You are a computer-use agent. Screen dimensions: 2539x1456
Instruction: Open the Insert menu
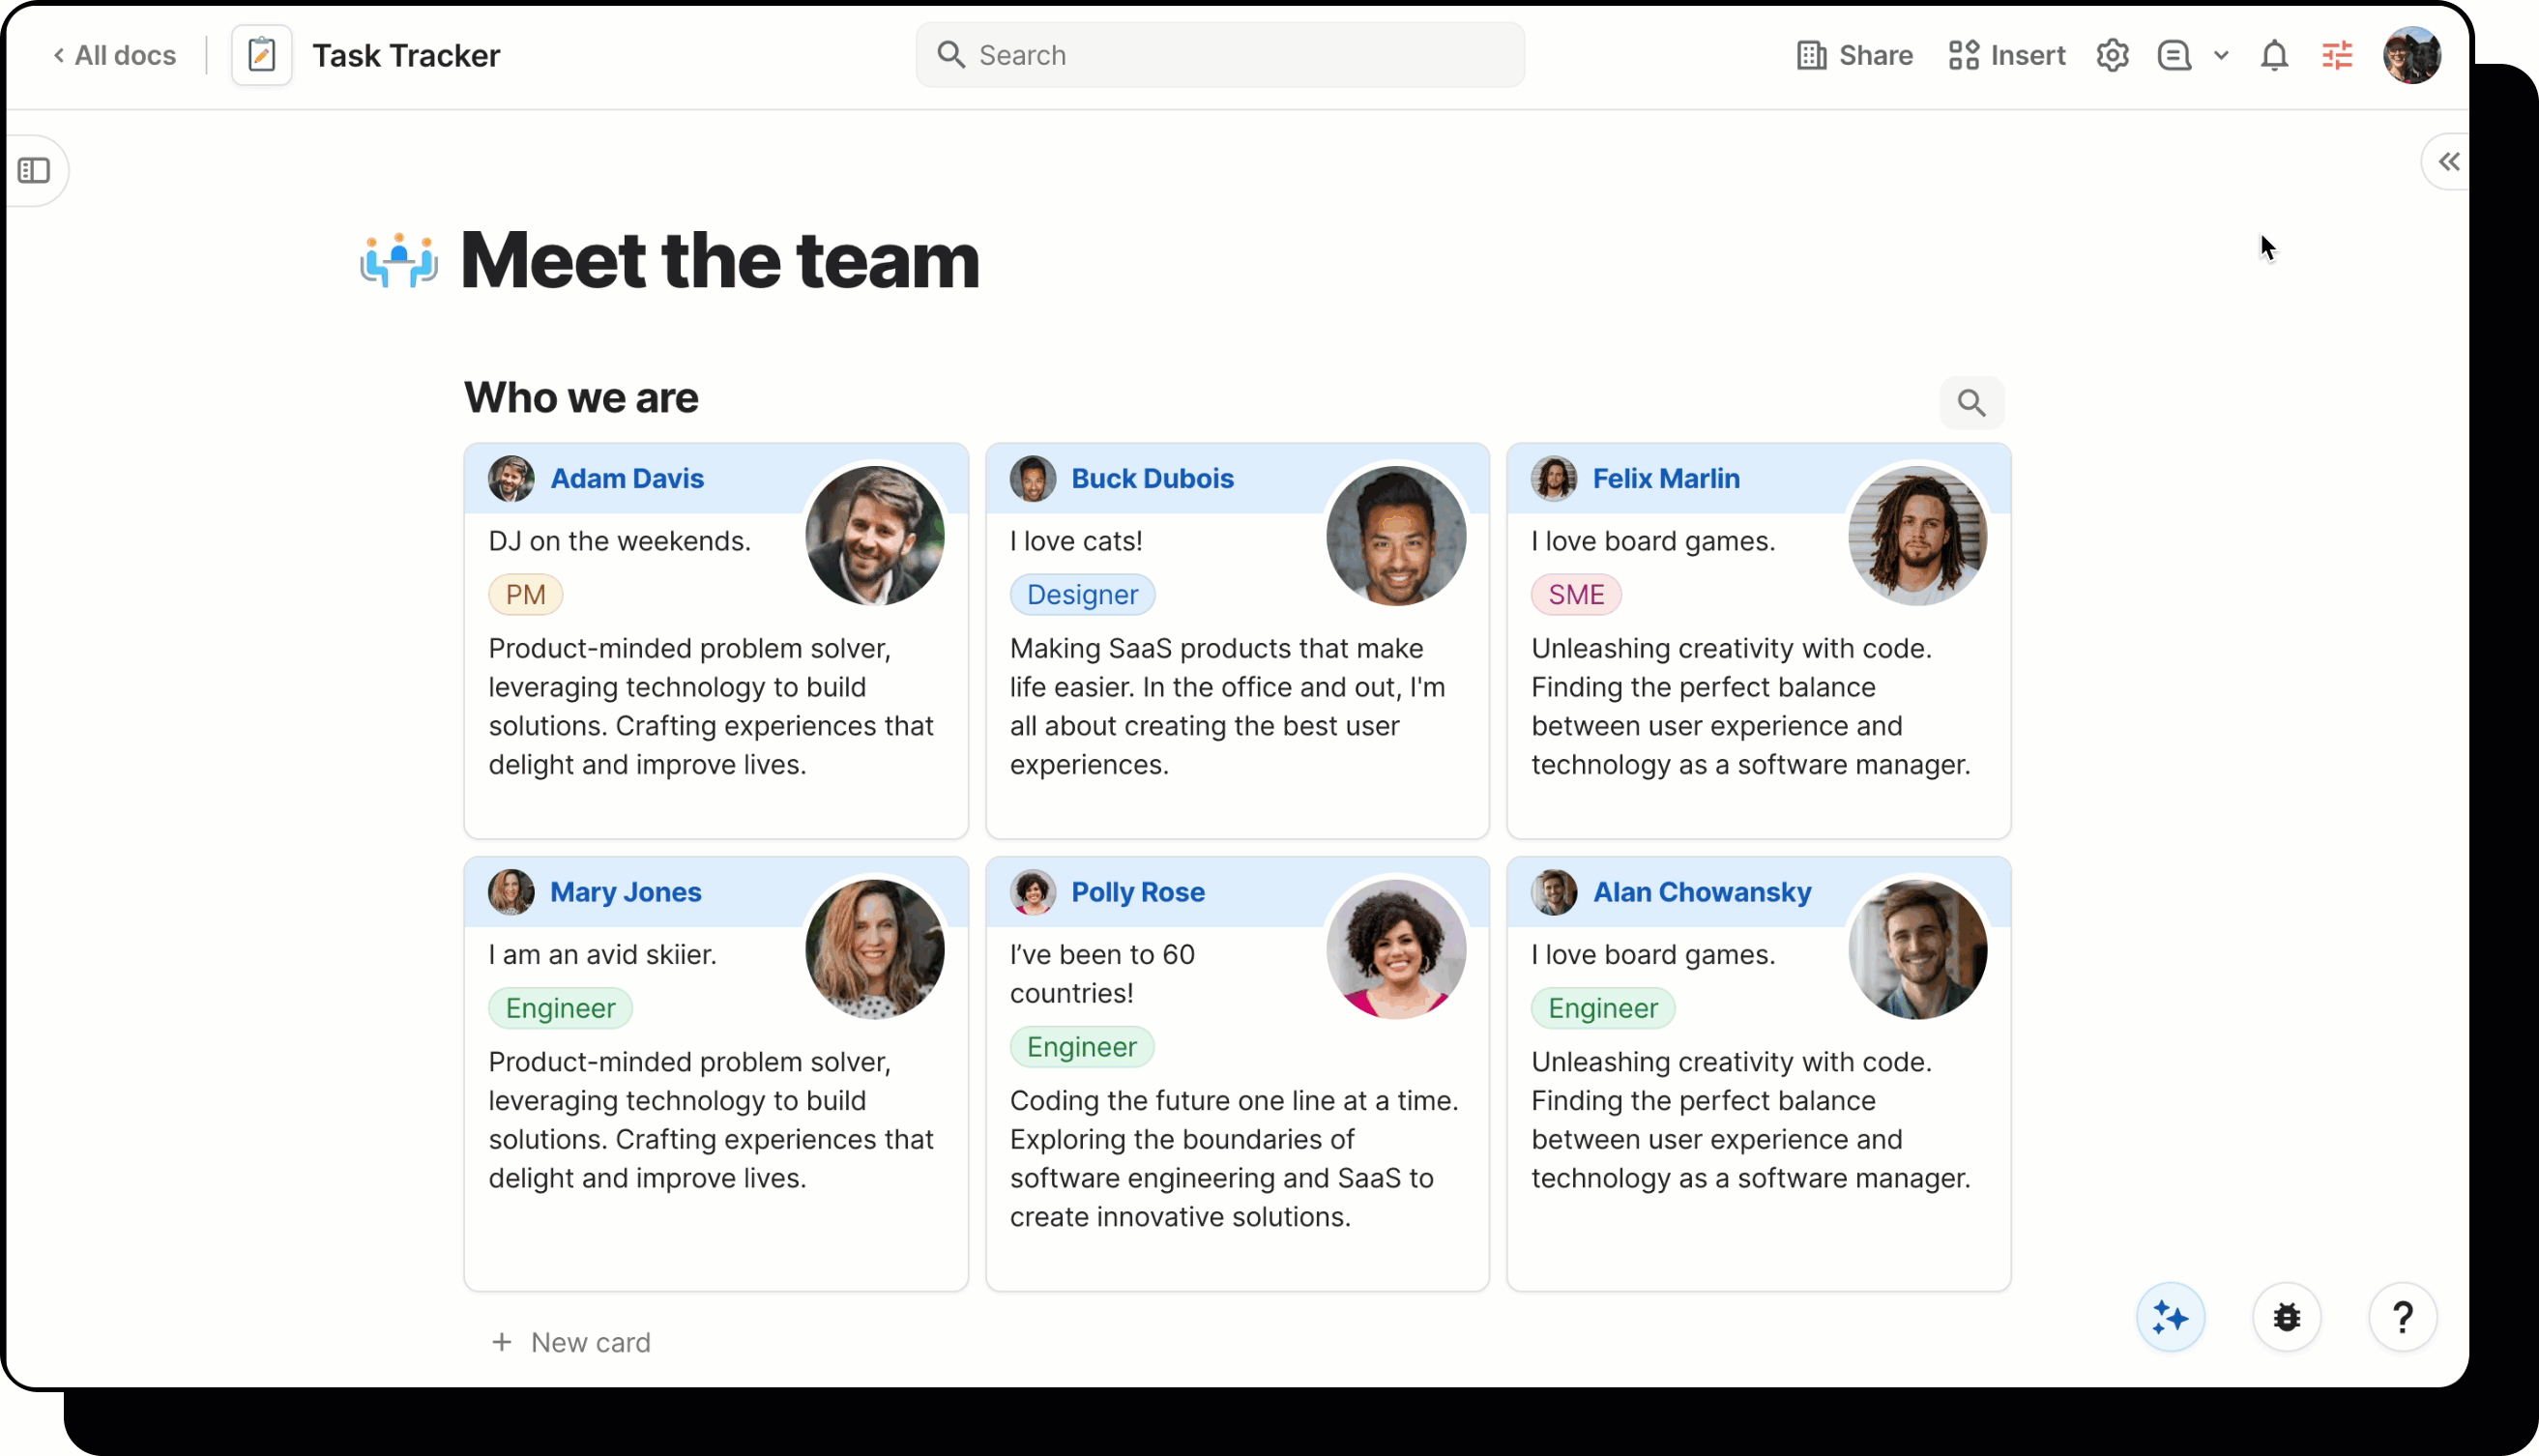2007,55
